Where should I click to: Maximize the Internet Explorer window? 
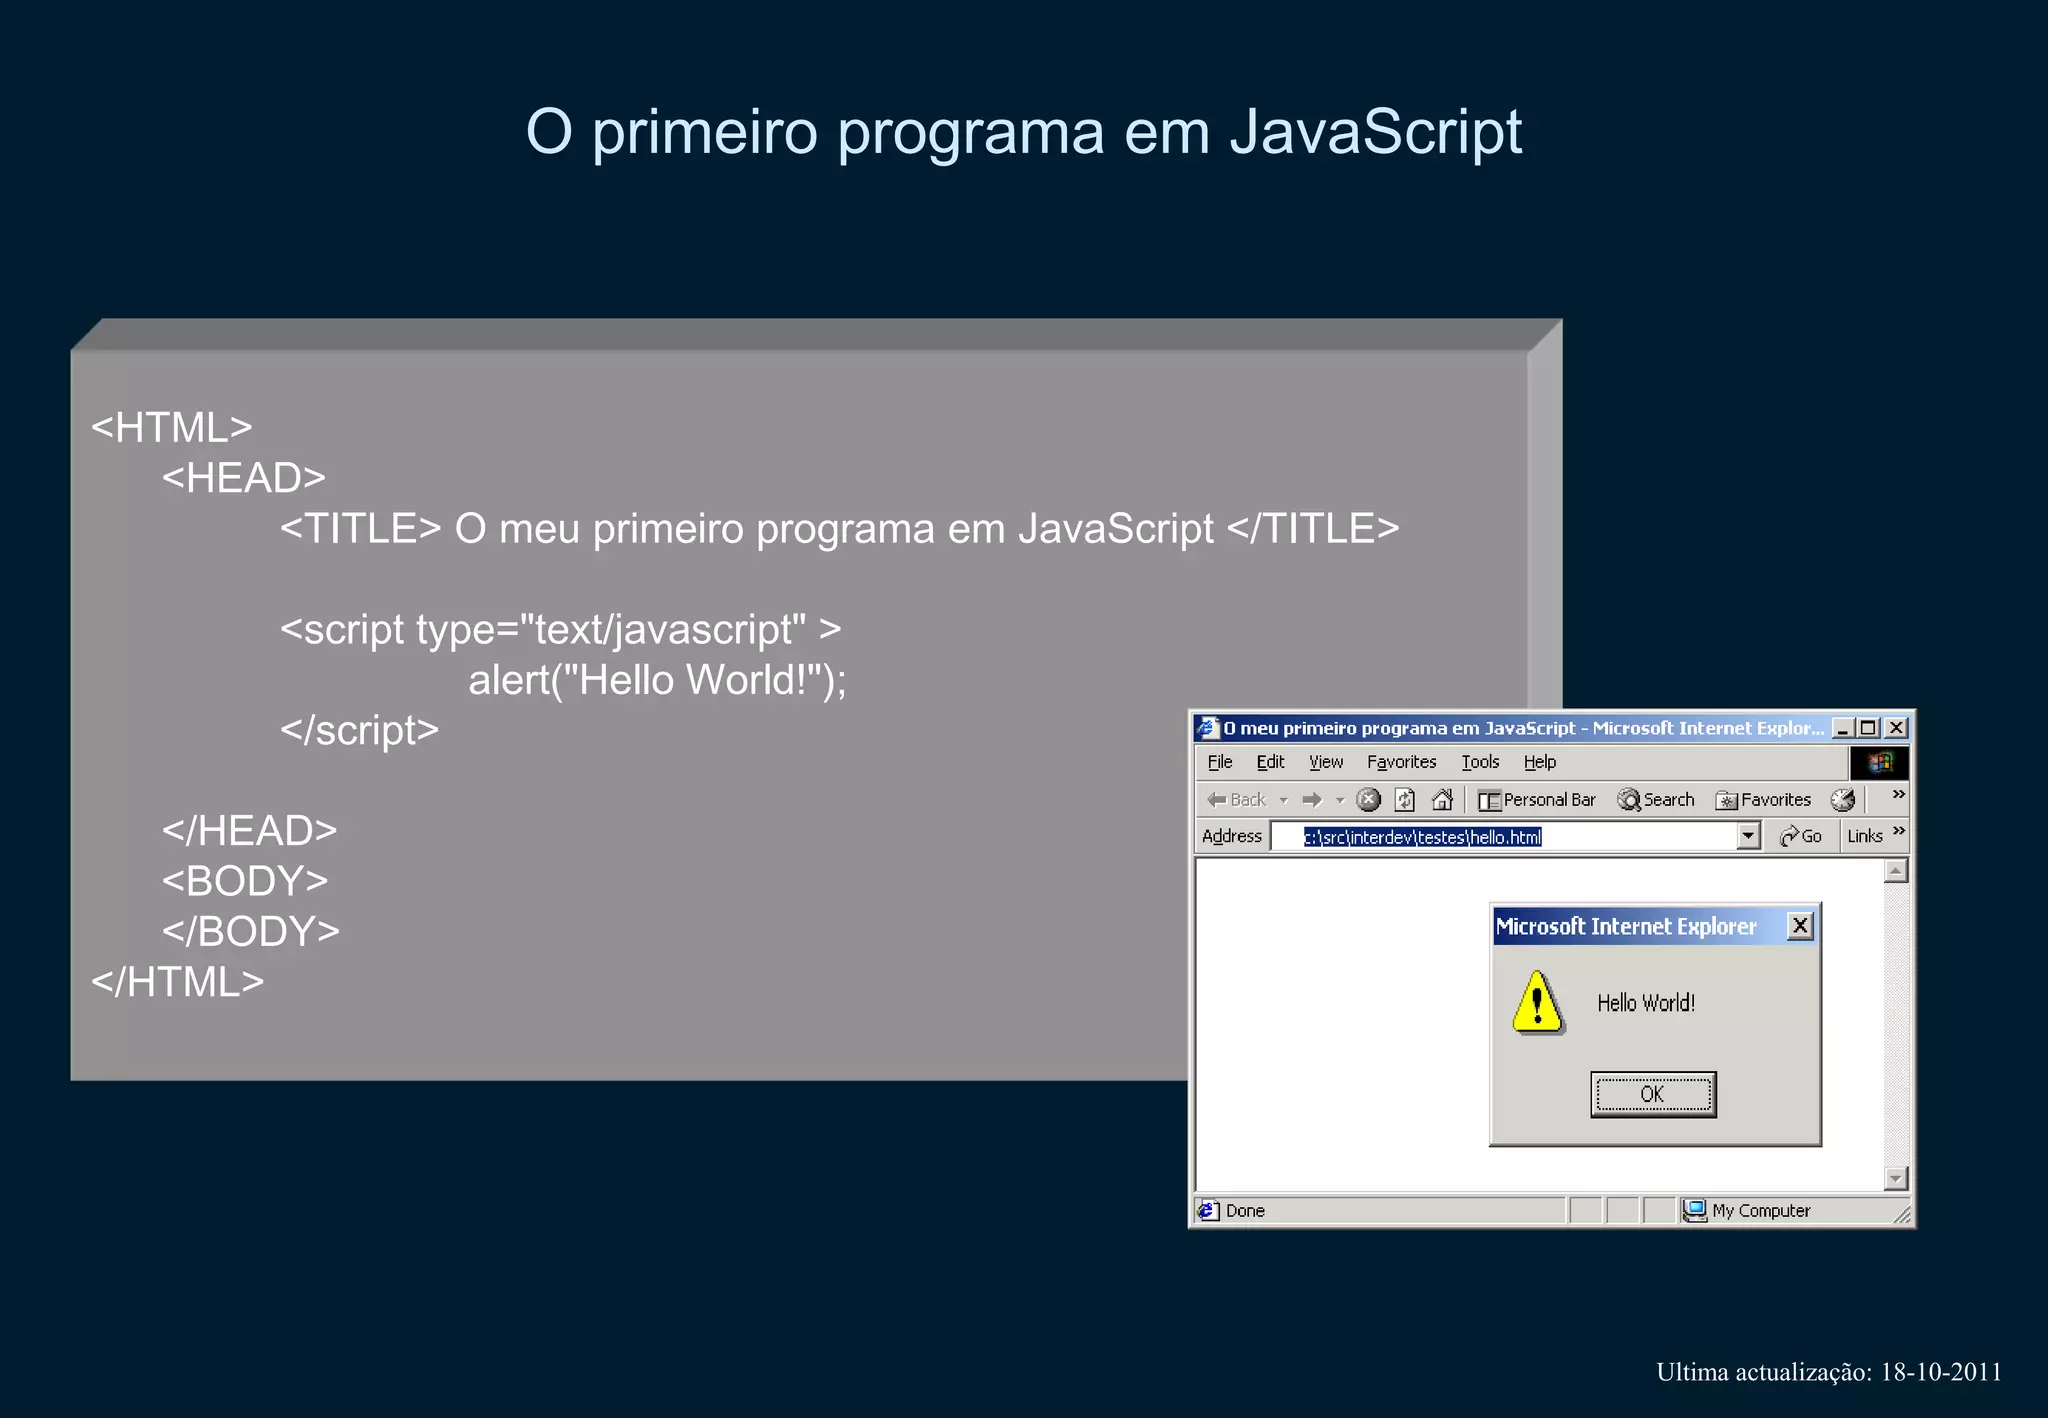coord(1868,728)
